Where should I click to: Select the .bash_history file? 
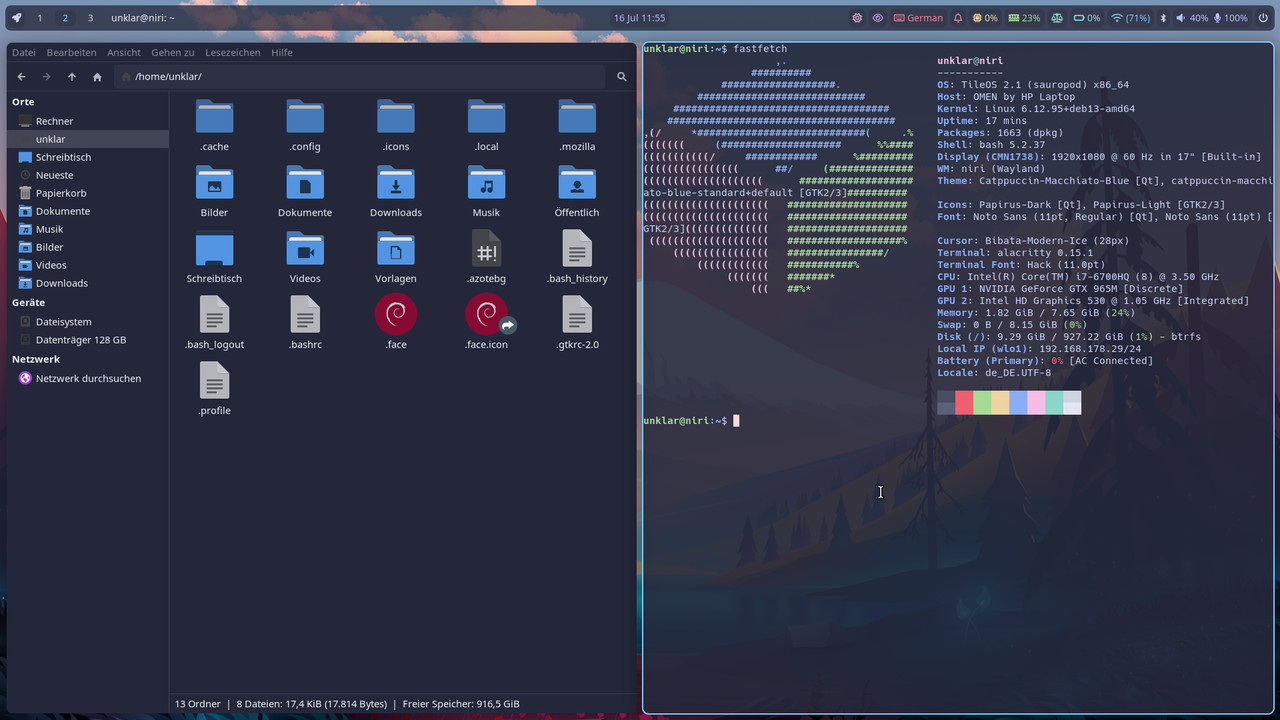pos(577,249)
